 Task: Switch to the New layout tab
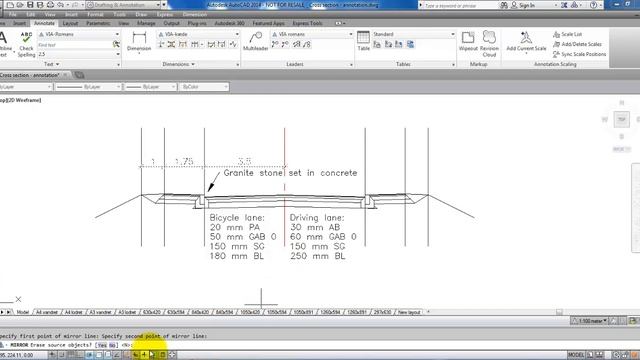(409, 312)
